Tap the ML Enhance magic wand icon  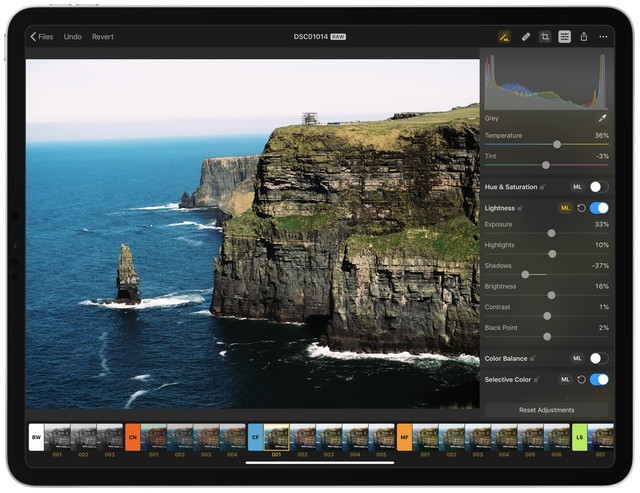click(x=504, y=37)
